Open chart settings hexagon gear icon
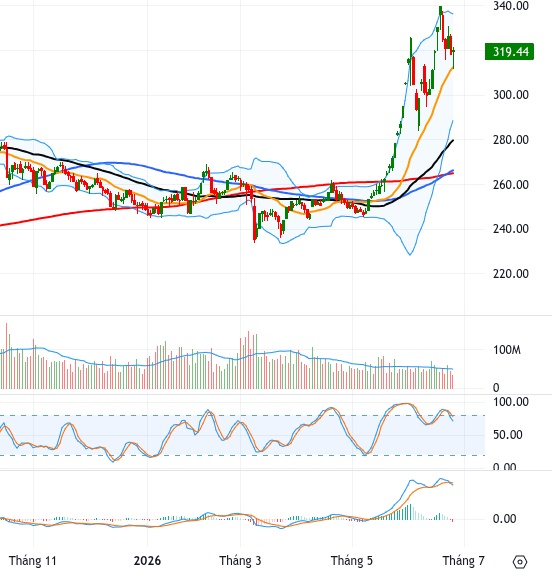This screenshot has width=552, height=571. (x=520, y=561)
